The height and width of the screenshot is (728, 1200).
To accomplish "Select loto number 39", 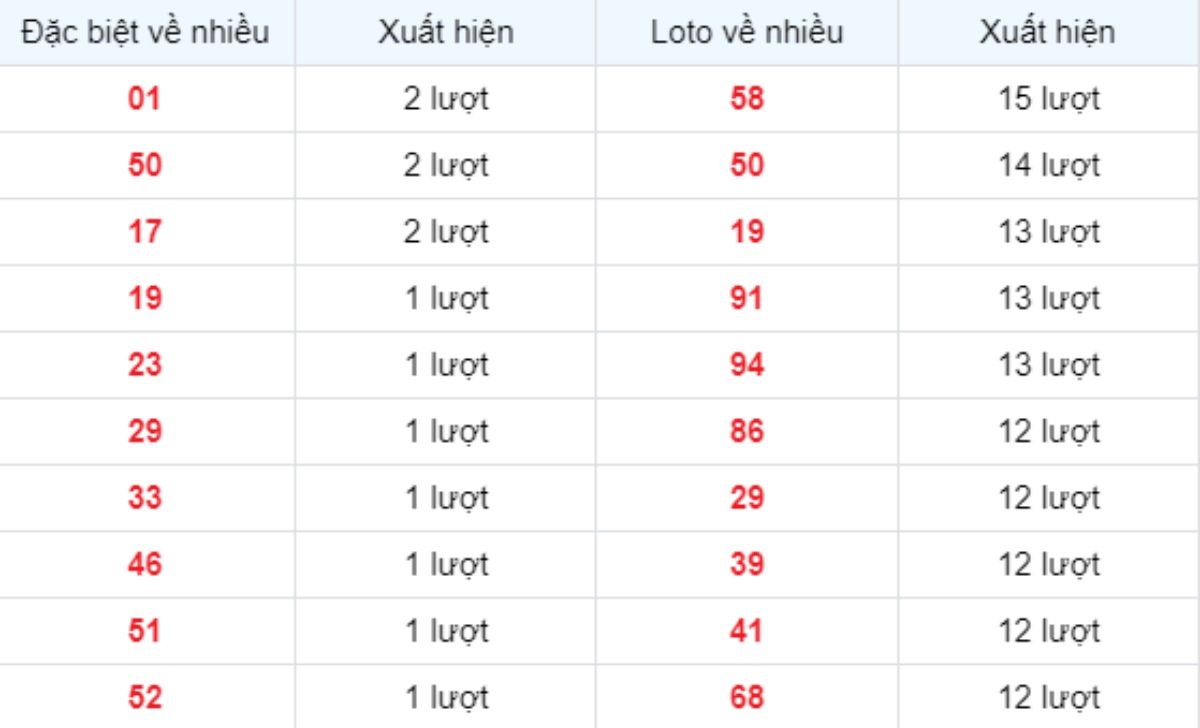I will 747,565.
